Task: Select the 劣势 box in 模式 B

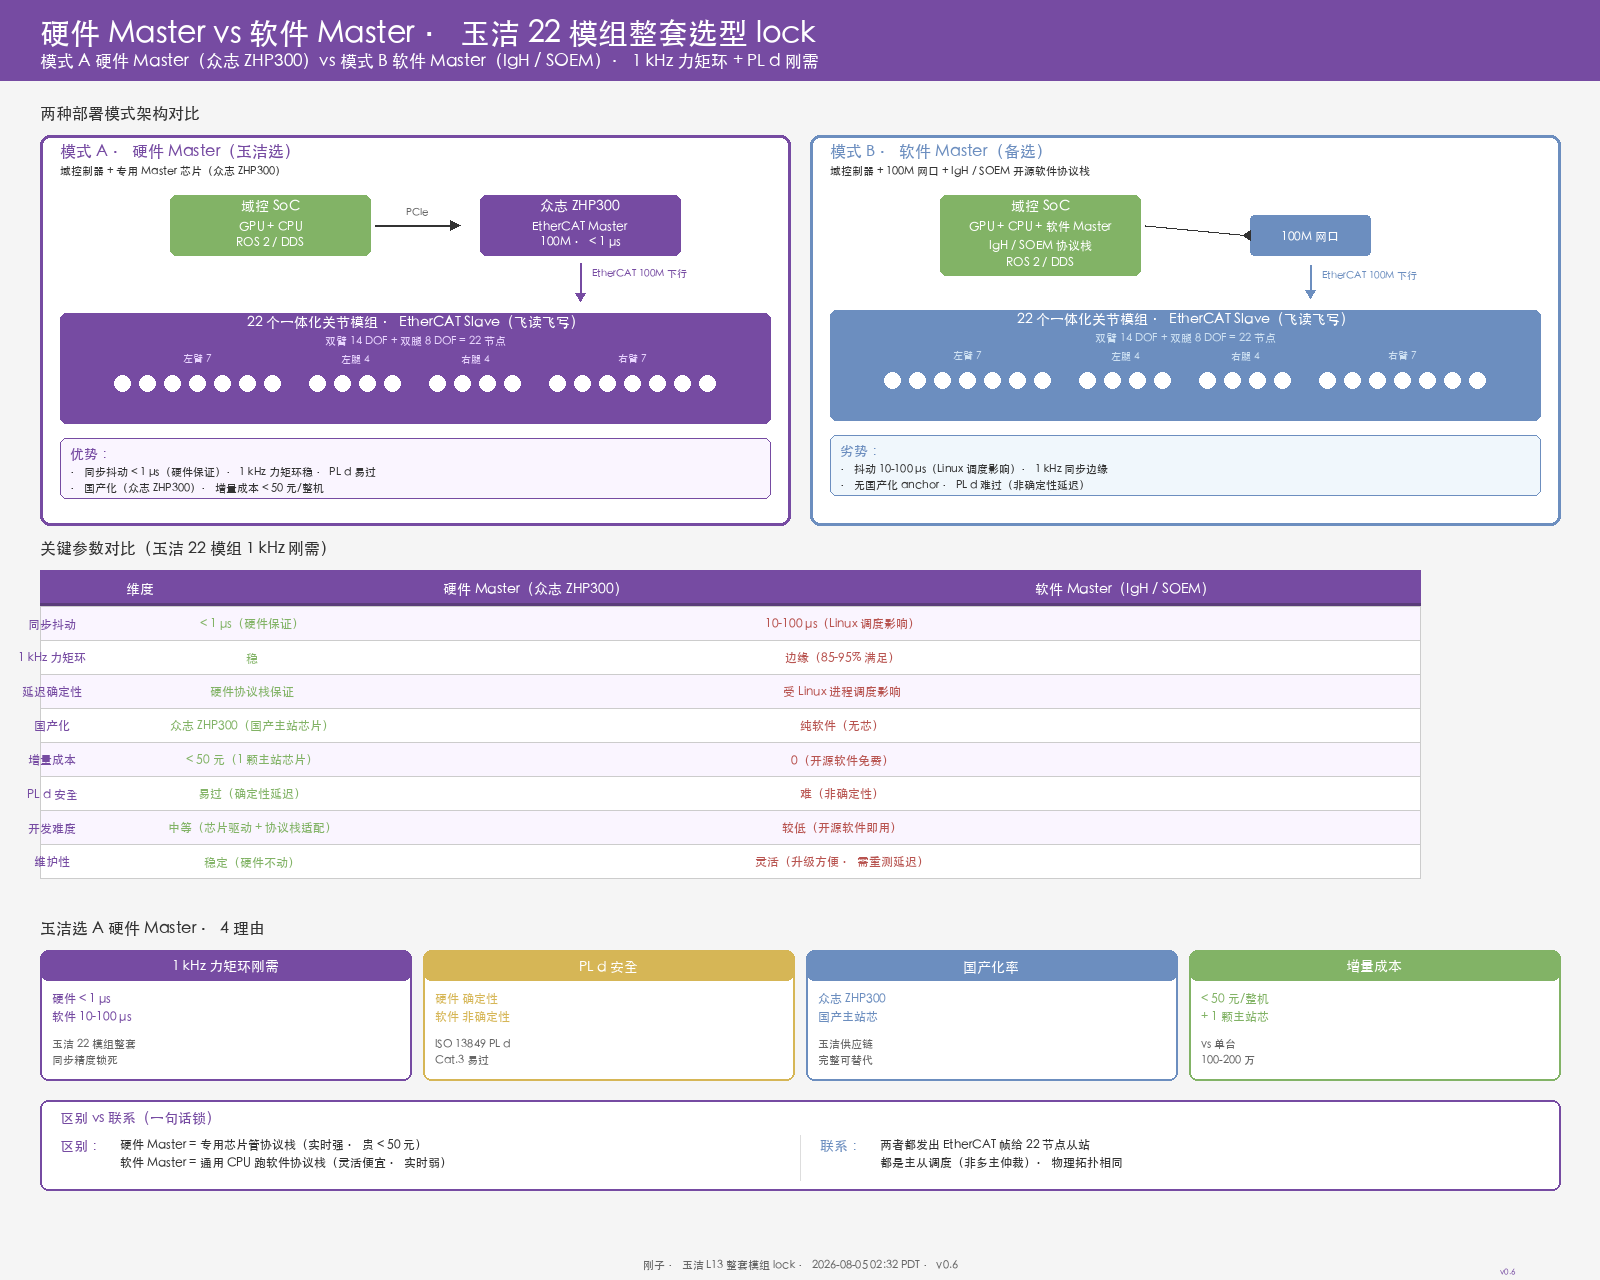Action: pyautogui.click(x=1185, y=465)
